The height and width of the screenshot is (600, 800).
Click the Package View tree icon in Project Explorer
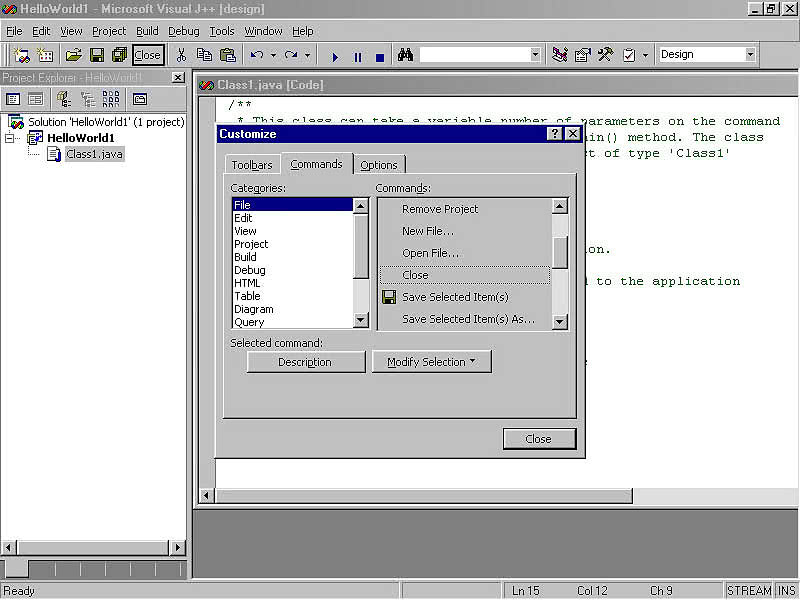click(88, 99)
